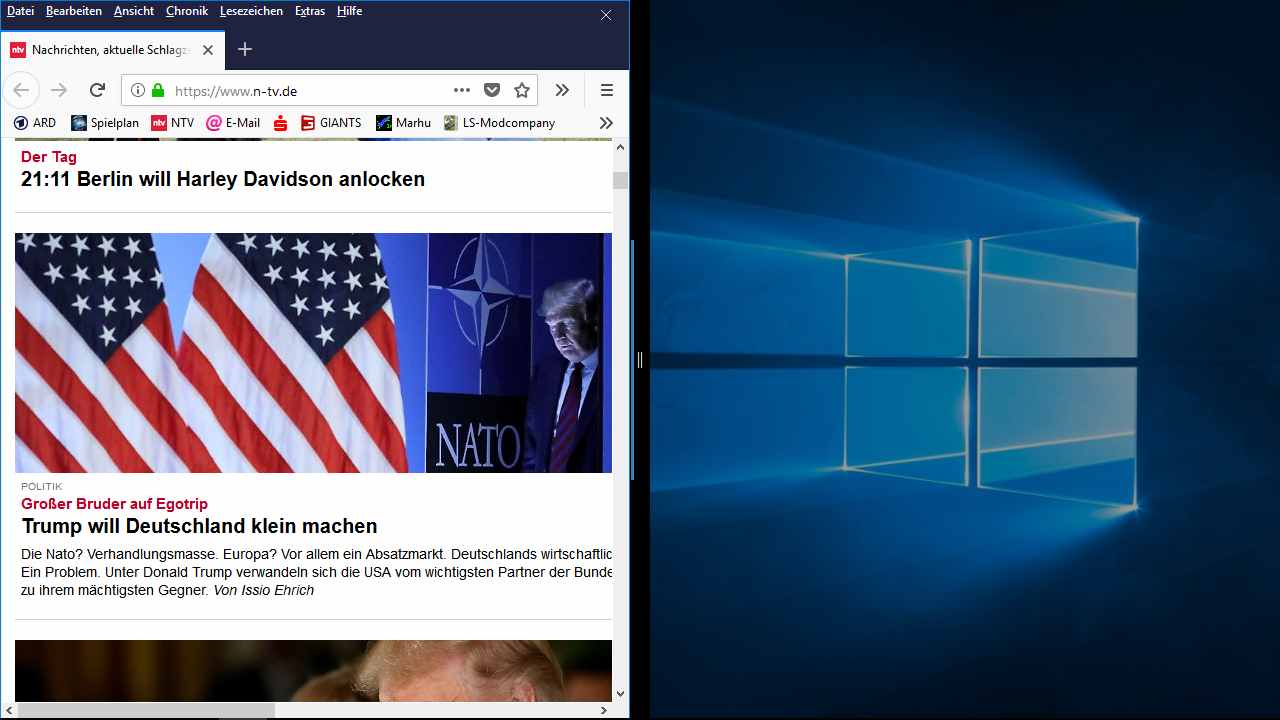Save page to Pocket icon
This screenshot has width=1280, height=720.
492,90
